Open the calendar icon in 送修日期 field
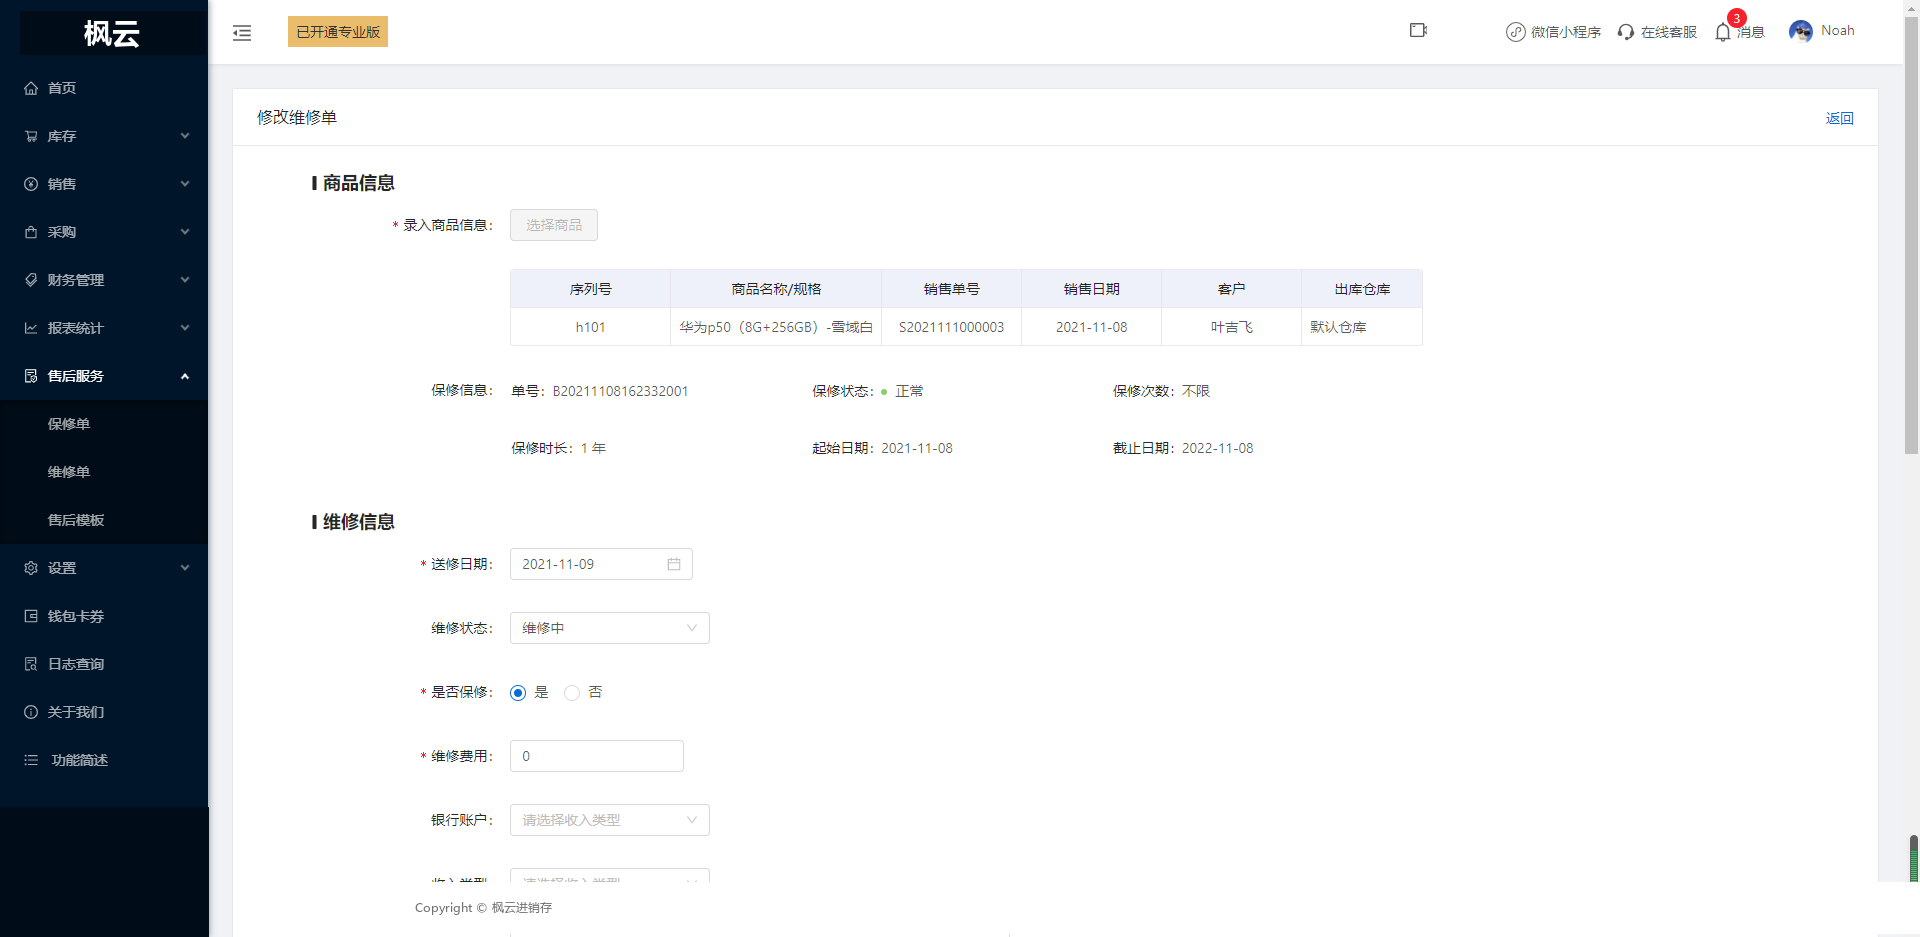Screen dimensions: 1920x937 674,564
